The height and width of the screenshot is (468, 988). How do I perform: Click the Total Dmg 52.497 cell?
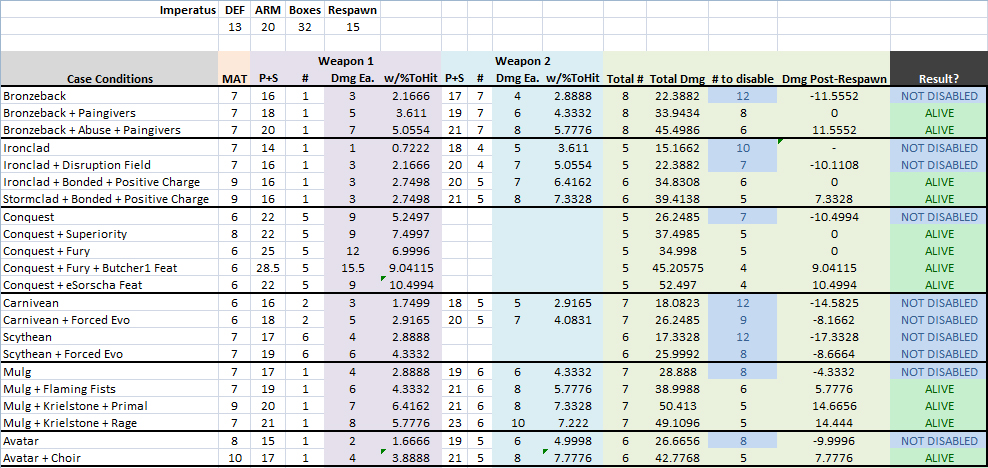click(x=677, y=285)
